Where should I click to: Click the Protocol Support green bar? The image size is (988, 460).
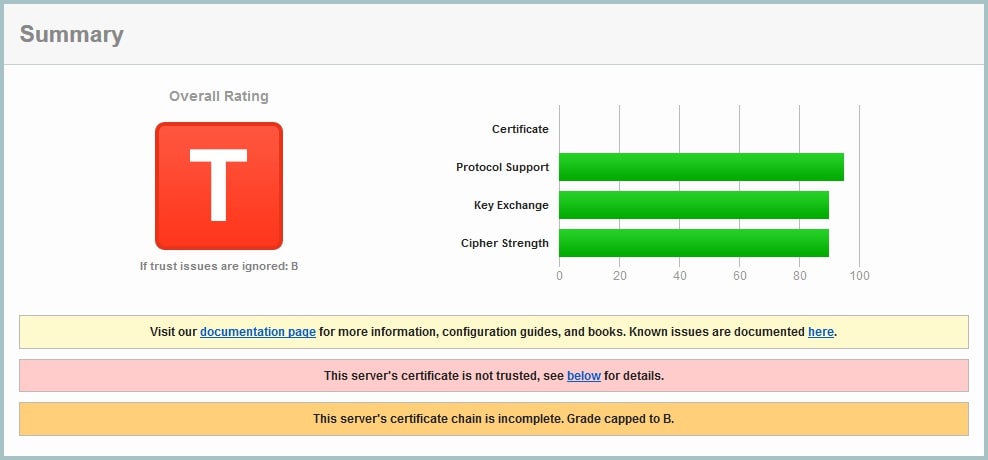700,167
